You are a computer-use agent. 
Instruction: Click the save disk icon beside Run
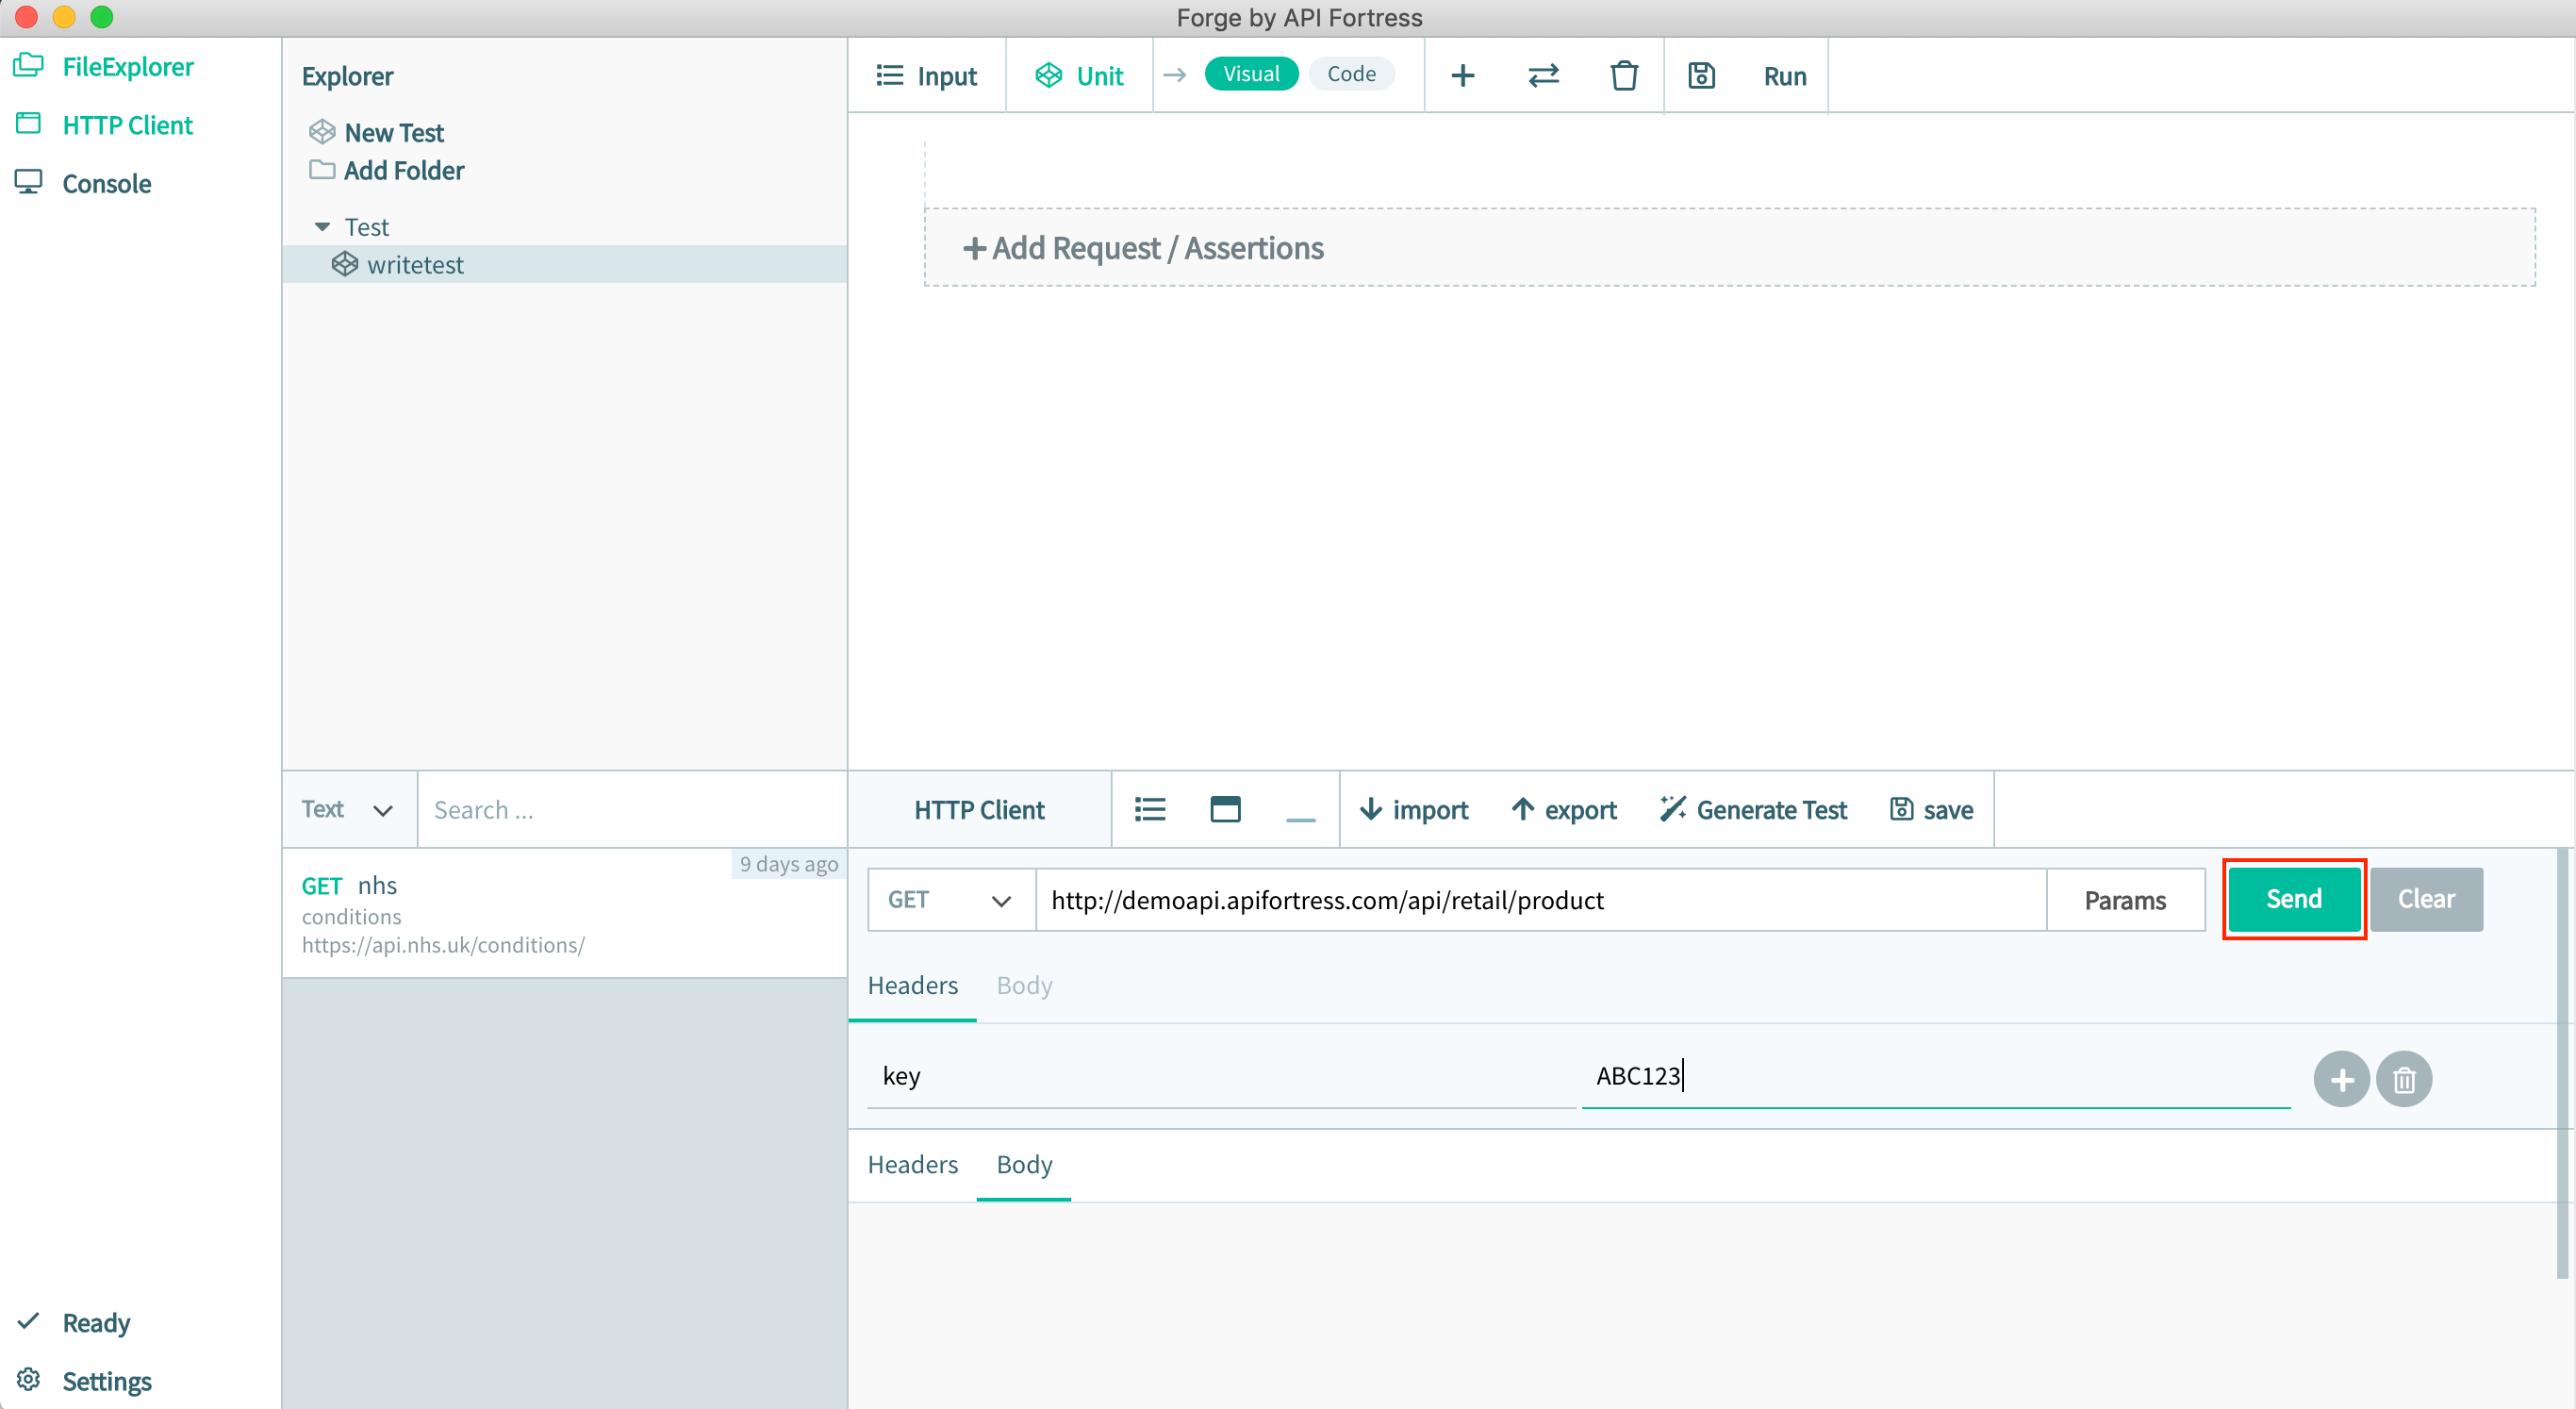pyautogui.click(x=1701, y=76)
